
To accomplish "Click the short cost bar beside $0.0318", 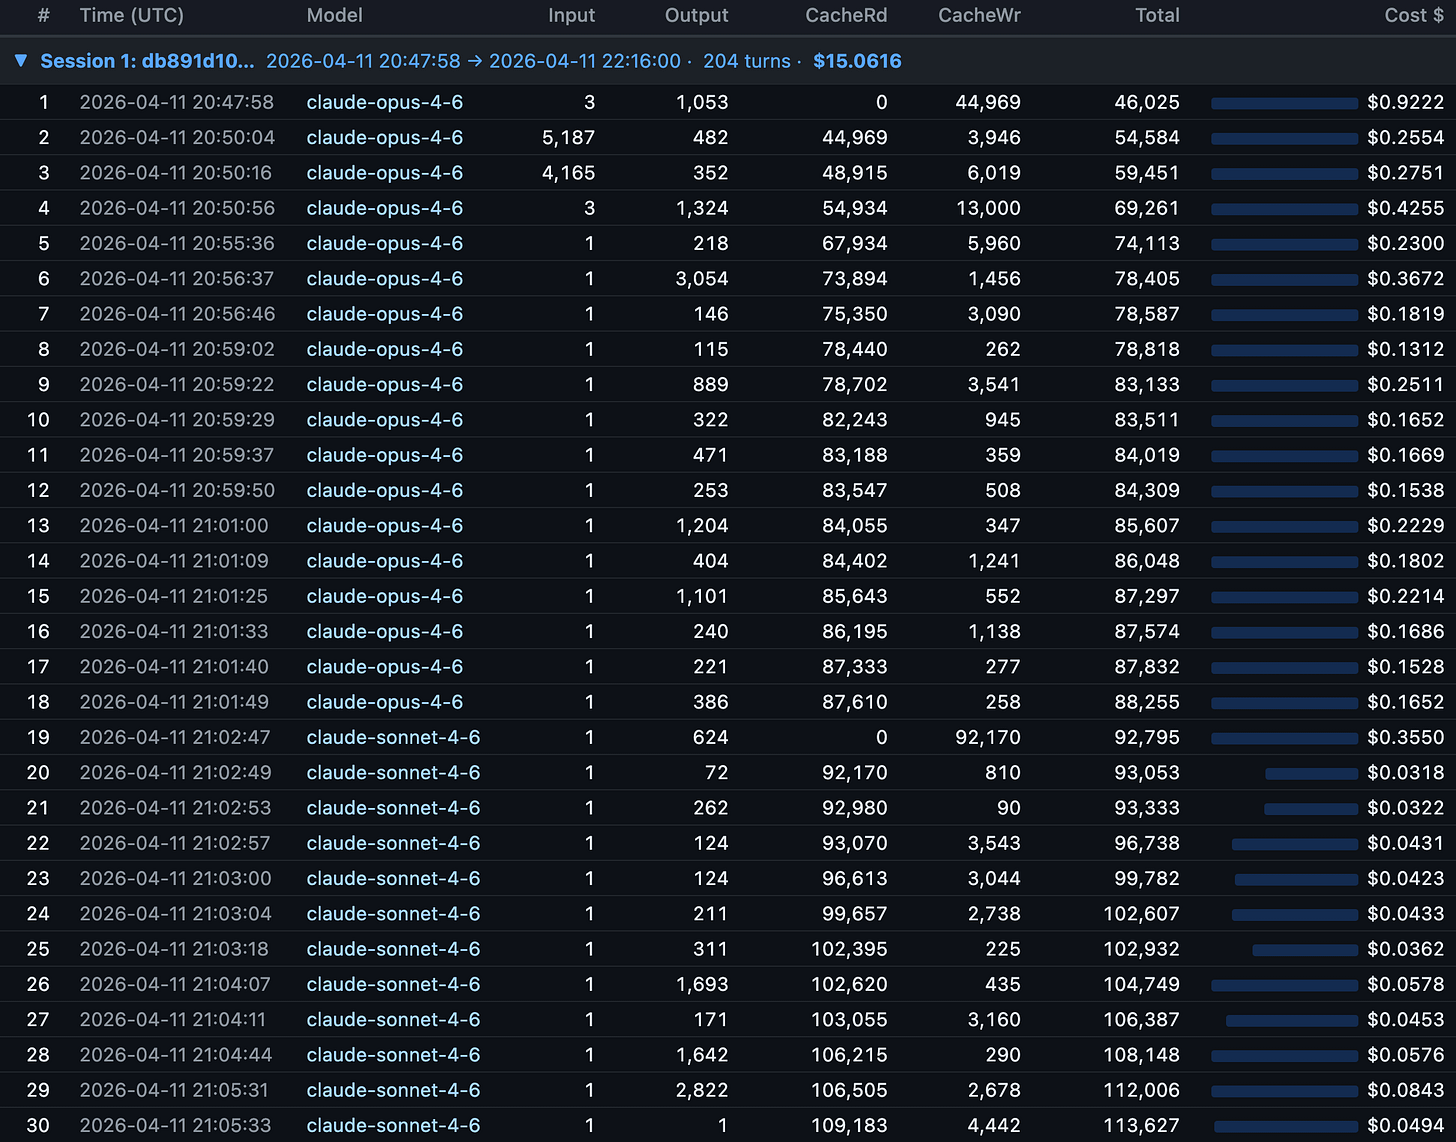I will click(1311, 773).
